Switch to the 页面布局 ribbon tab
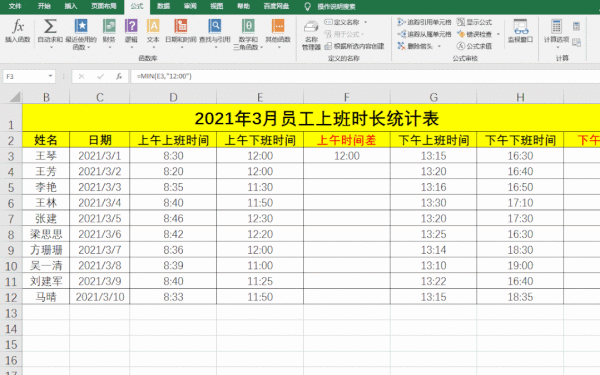Screen dimensions: 600x375 coord(103,6)
